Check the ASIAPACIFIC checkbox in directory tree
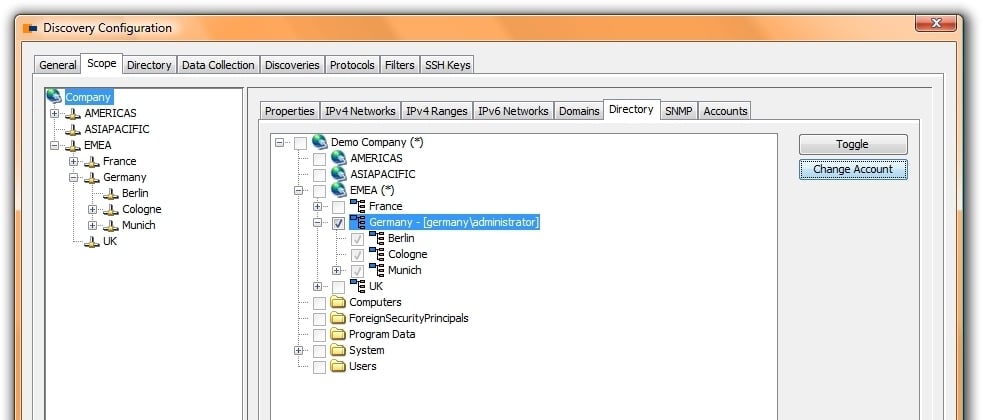The width and height of the screenshot is (982, 420). click(x=319, y=175)
